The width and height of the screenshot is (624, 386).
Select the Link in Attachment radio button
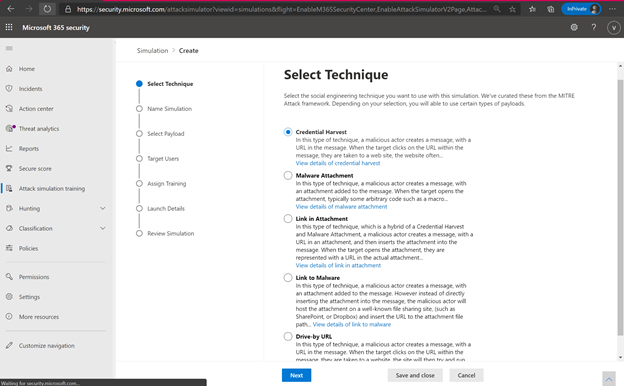pyautogui.click(x=288, y=219)
